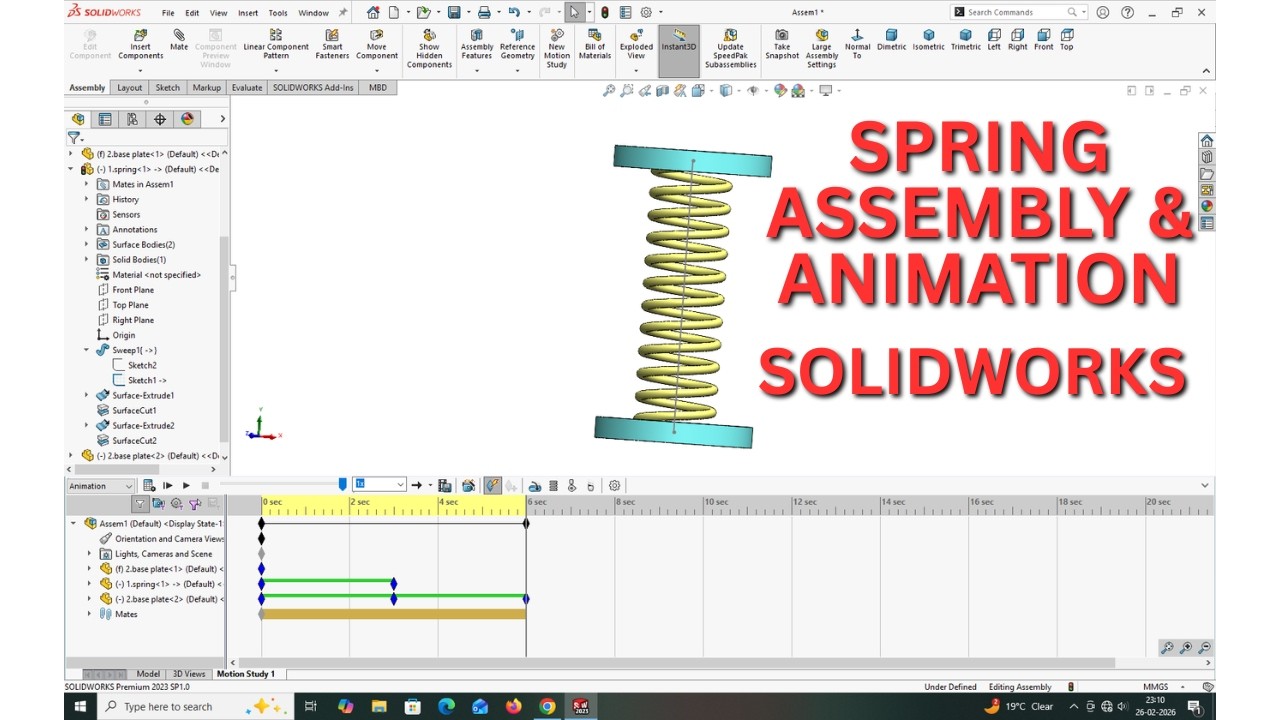Click Update SpeedPak Subassemblies

[x=730, y=48]
